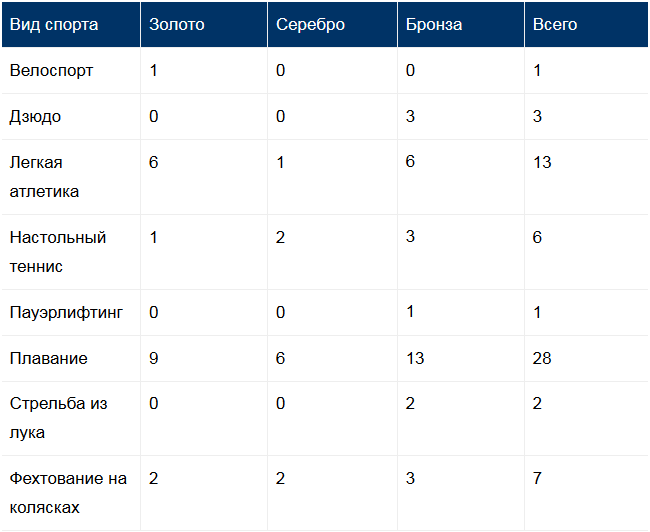
Task: Click the "Серебро" column header
Action: tap(310, 24)
